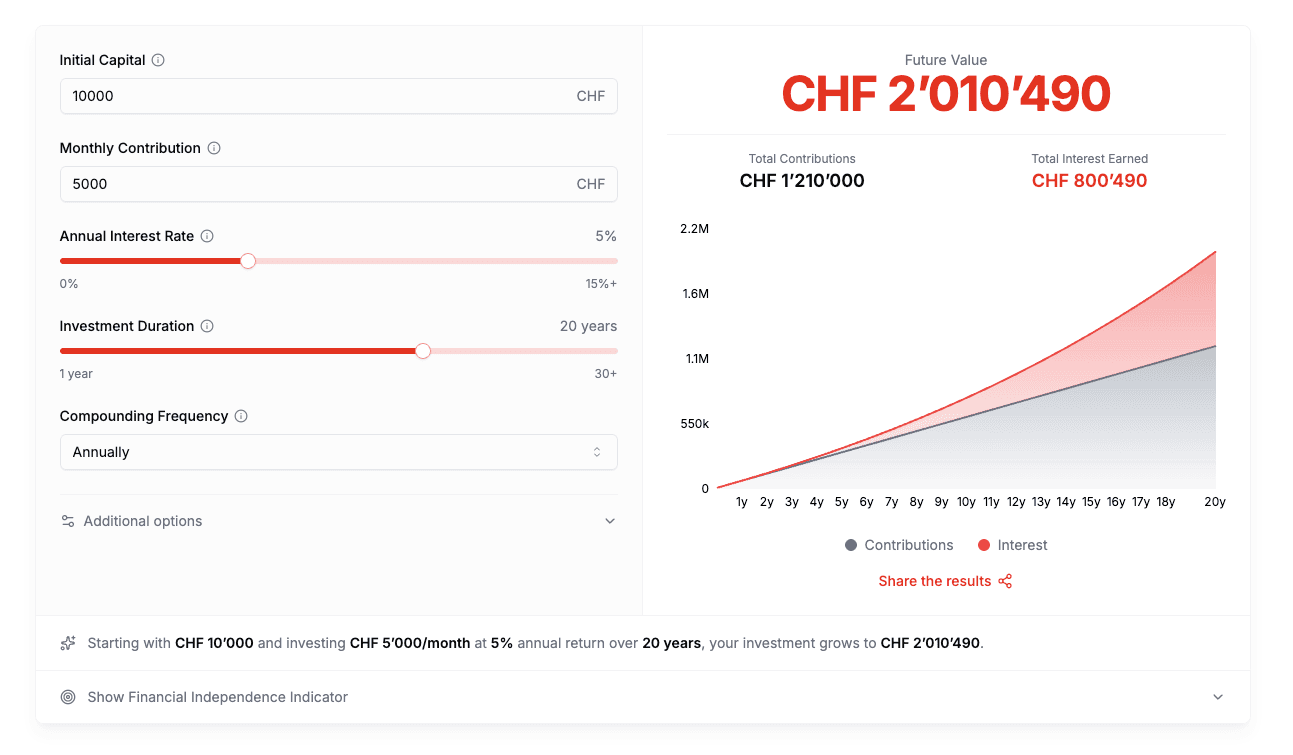Click the share icon next to results
Image resolution: width=1293 pixels, height=755 pixels.
pos(1004,581)
